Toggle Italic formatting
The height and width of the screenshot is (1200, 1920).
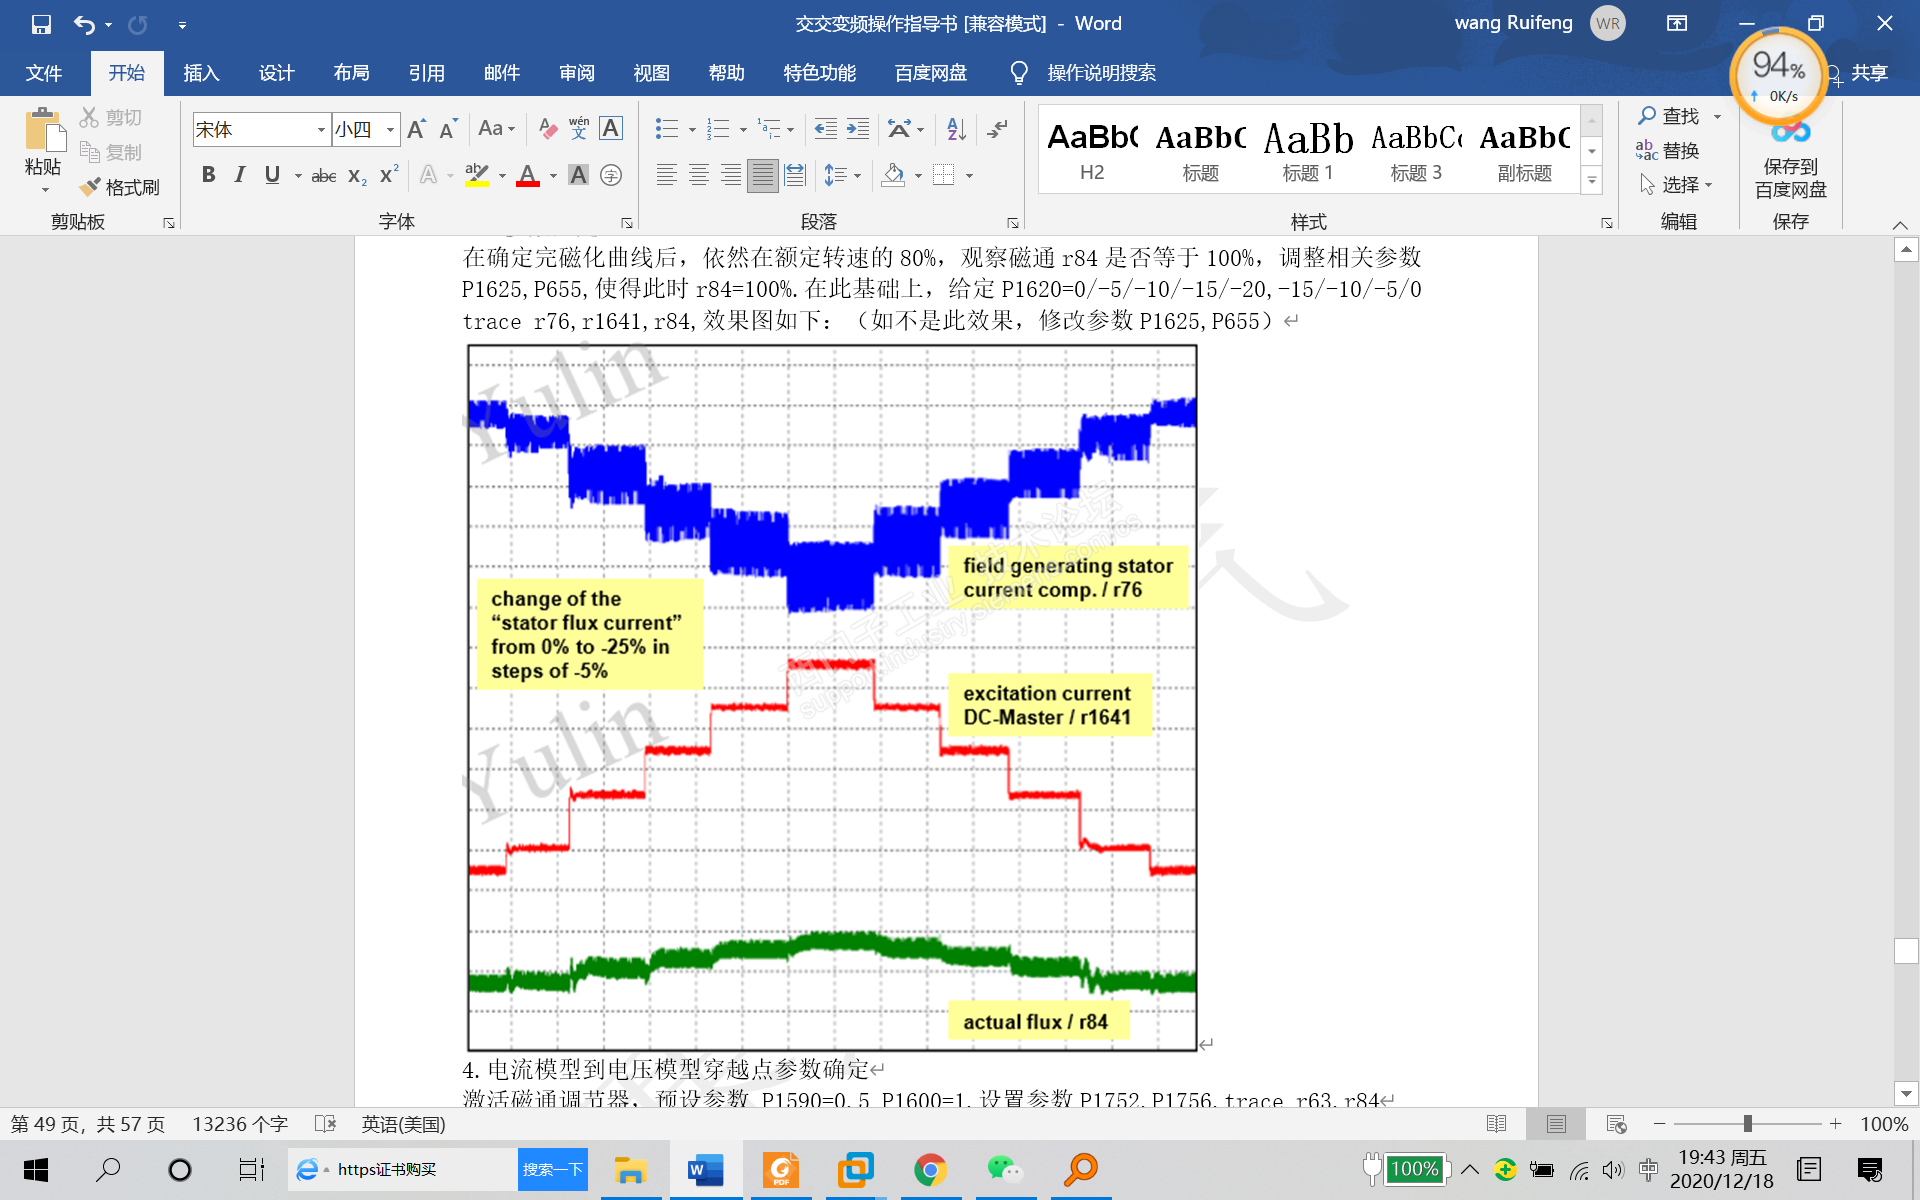pos(240,175)
